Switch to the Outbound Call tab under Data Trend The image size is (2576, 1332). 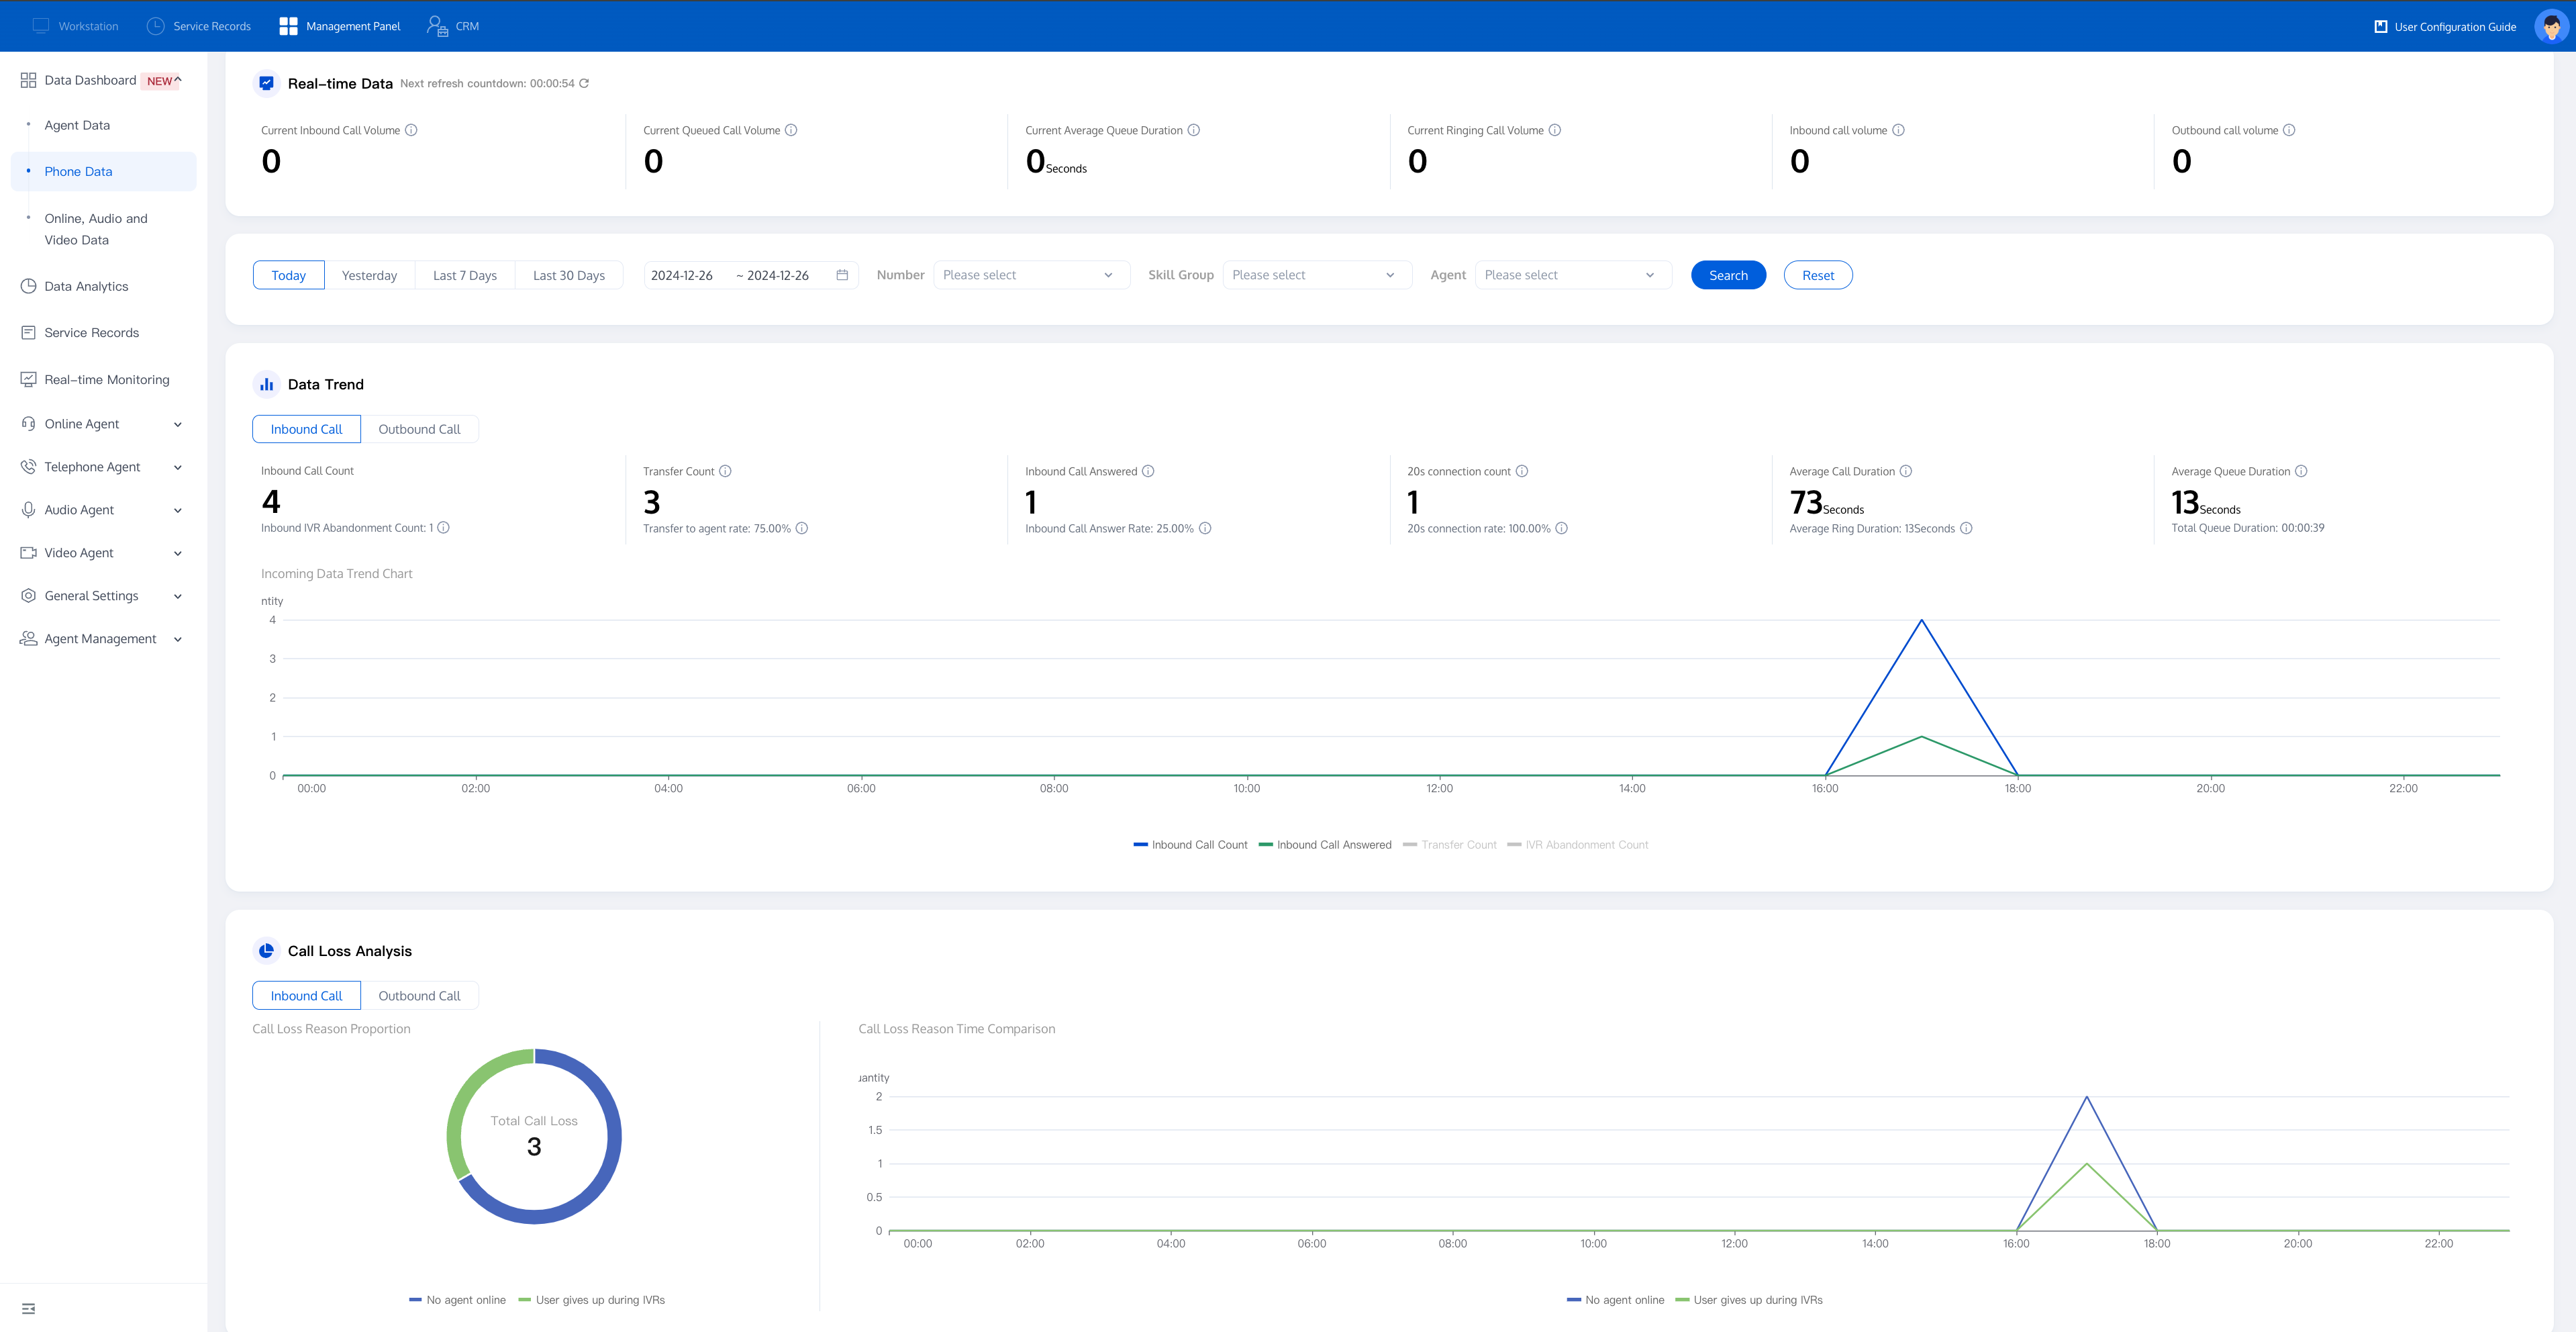pos(419,429)
